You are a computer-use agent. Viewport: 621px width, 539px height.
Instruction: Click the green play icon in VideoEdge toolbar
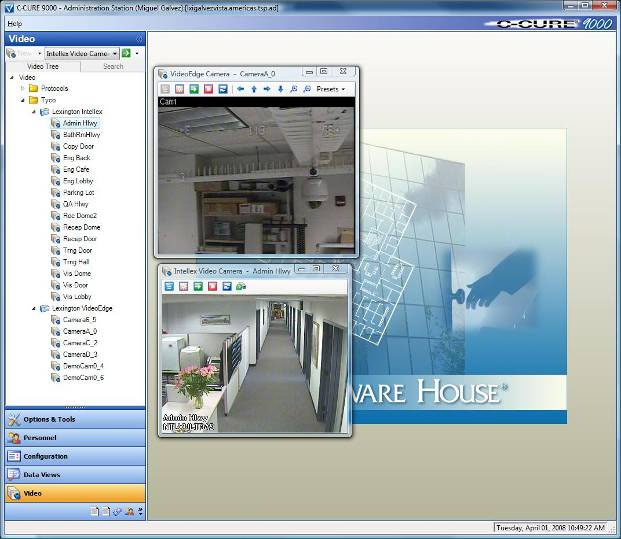pyautogui.click(x=194, y=89)
